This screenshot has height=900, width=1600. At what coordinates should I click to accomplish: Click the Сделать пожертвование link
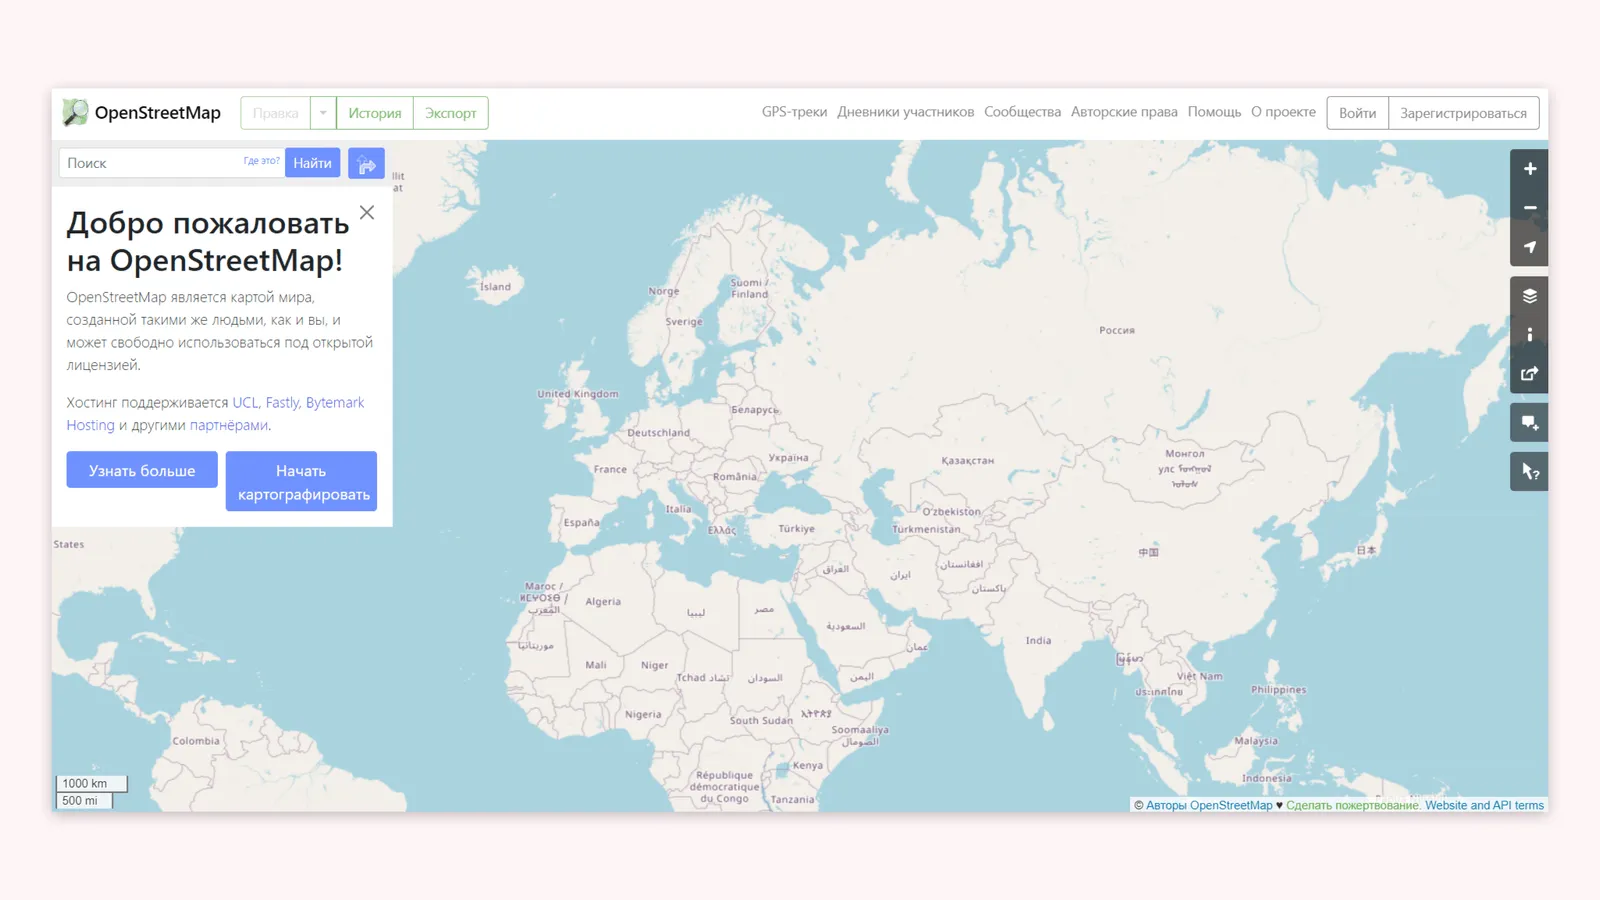click(x=1352, y=805)
